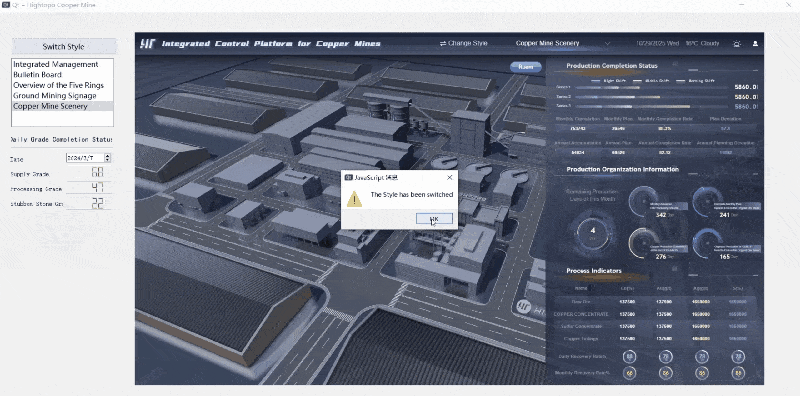Image resolution: width=800 pixels, height=396 pixels.
Task: Click the gauge showing 165
Action: point(708,243)
